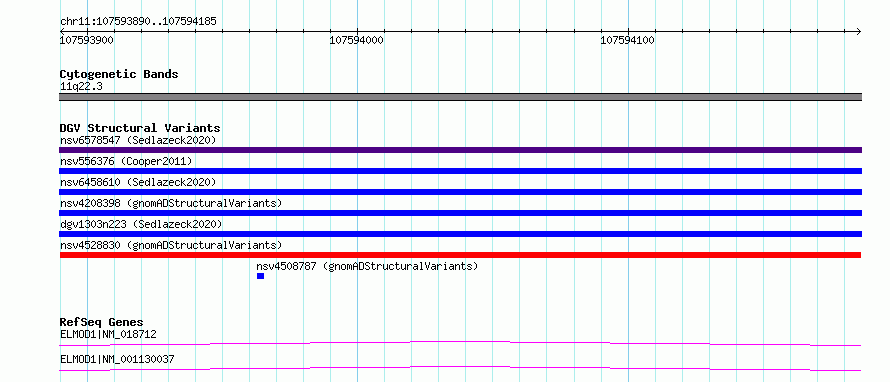Select the dark purple nsv6578547 variant bar
Viewport: 890px width, 382px height.
[x=460, y=150]
